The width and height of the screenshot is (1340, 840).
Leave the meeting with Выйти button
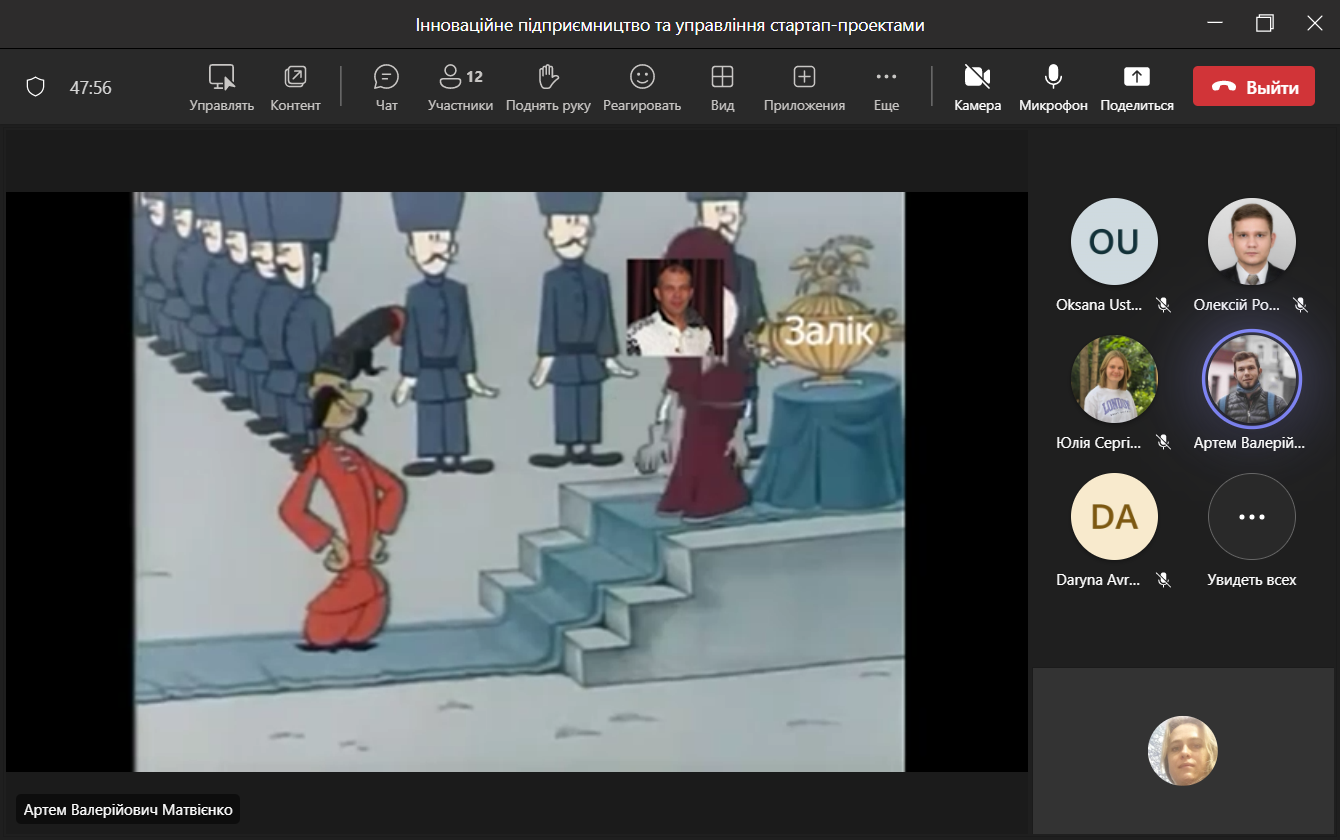click(x=1253, y=87)
